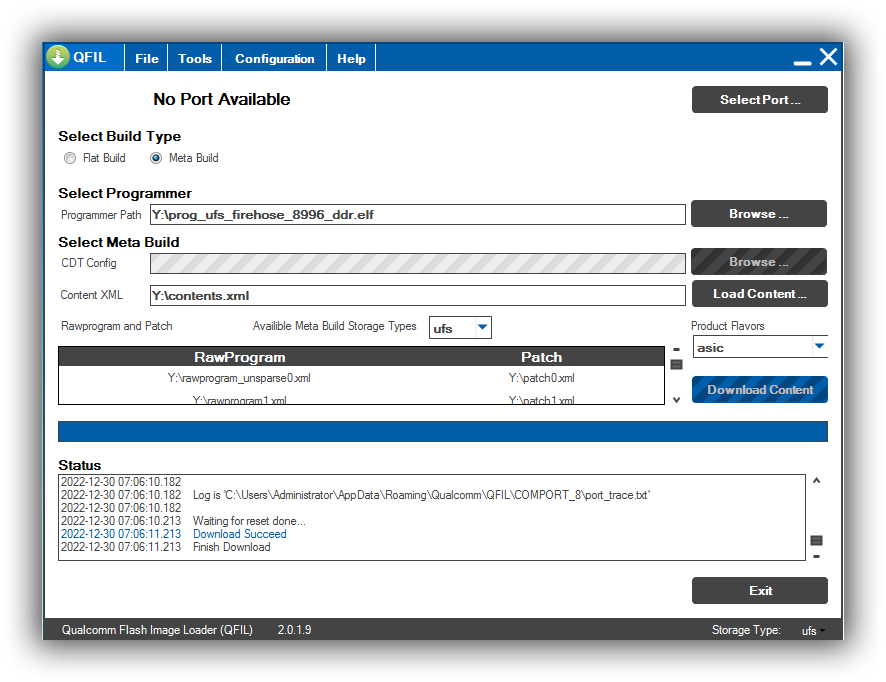Viewport: 886px width, 682px height.
Task: Select the patch0.xml entry
Action: [x=541, y=378]
